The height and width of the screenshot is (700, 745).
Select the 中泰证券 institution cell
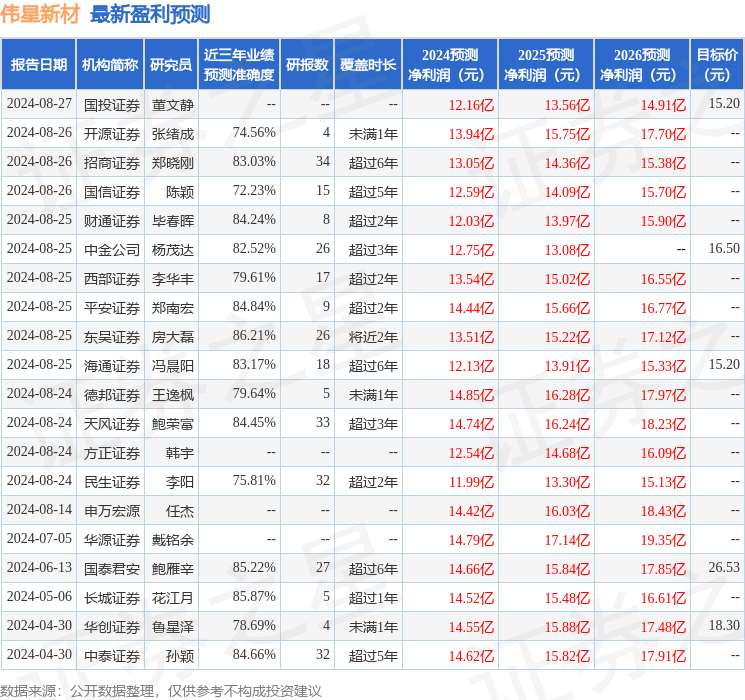pyautogui.click(x=112, y=656)
